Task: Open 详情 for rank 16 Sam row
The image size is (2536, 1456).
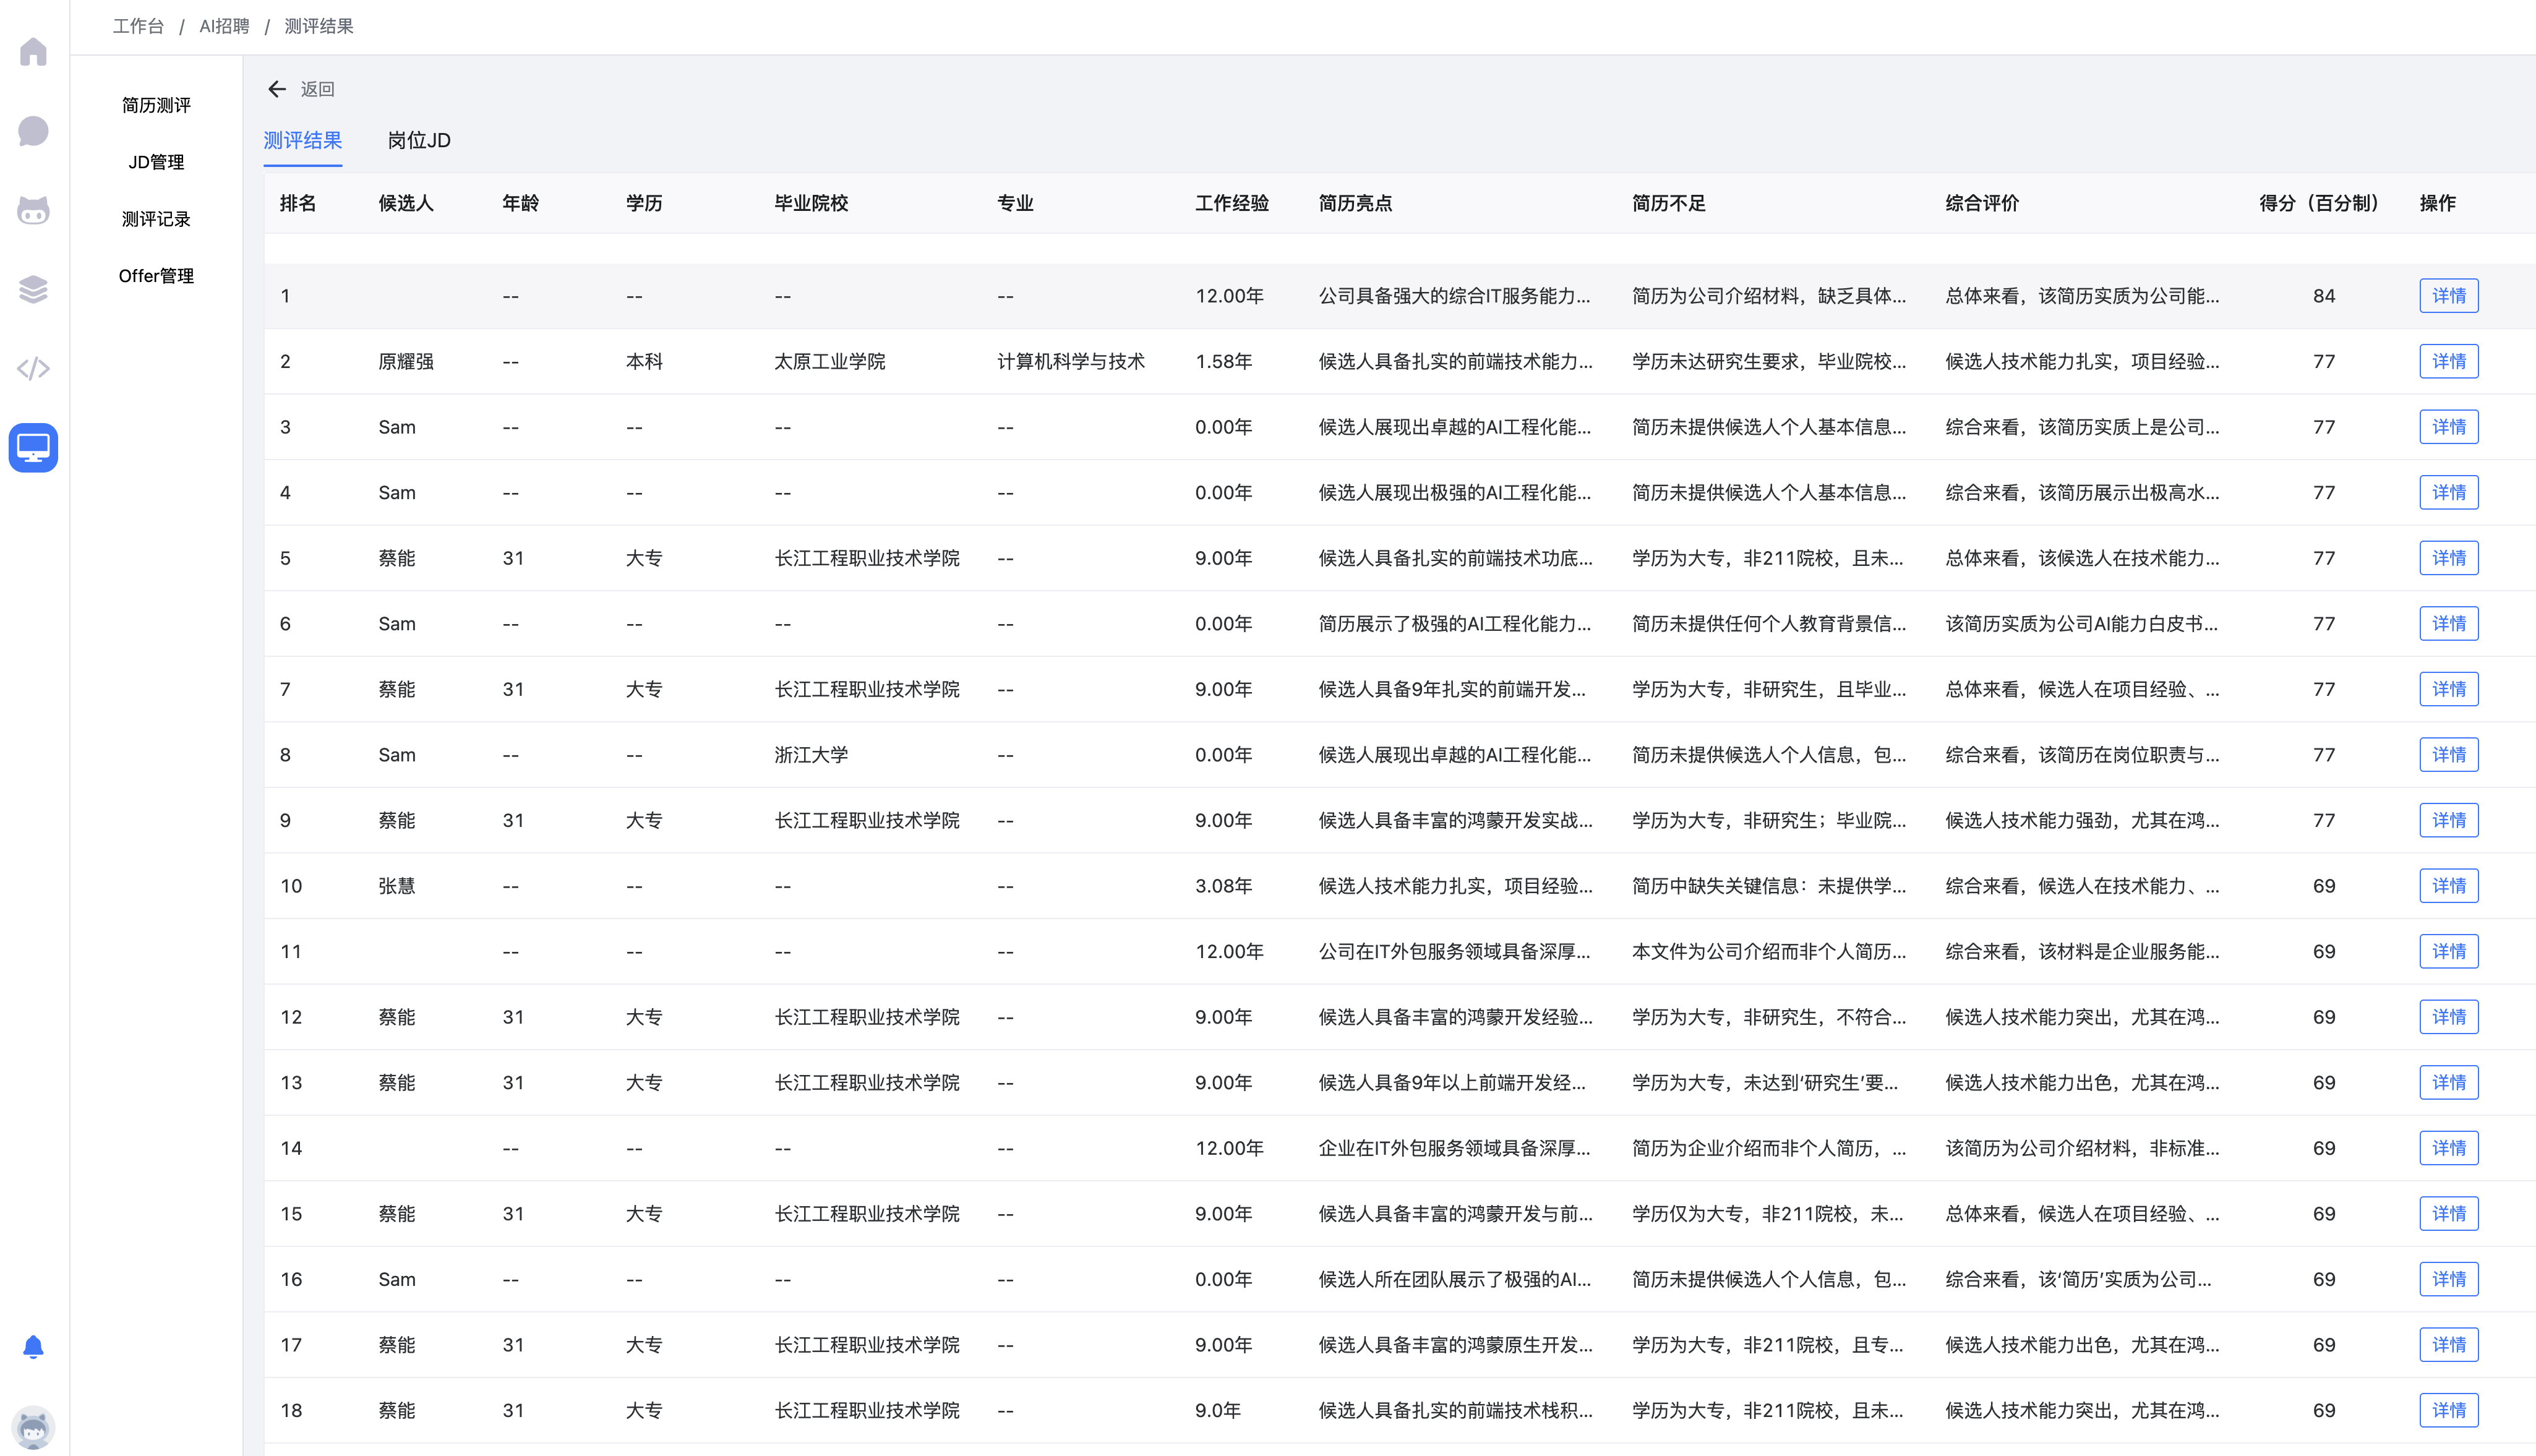Action: click(2449, 1279)
